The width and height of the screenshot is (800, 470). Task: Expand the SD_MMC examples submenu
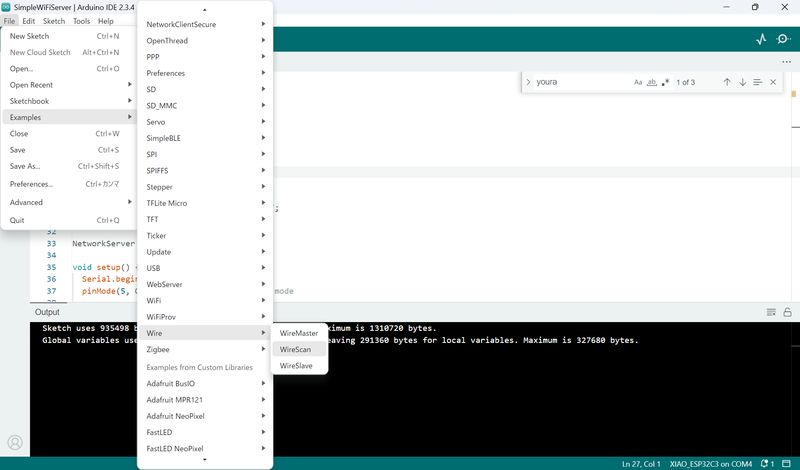[205, 106]
